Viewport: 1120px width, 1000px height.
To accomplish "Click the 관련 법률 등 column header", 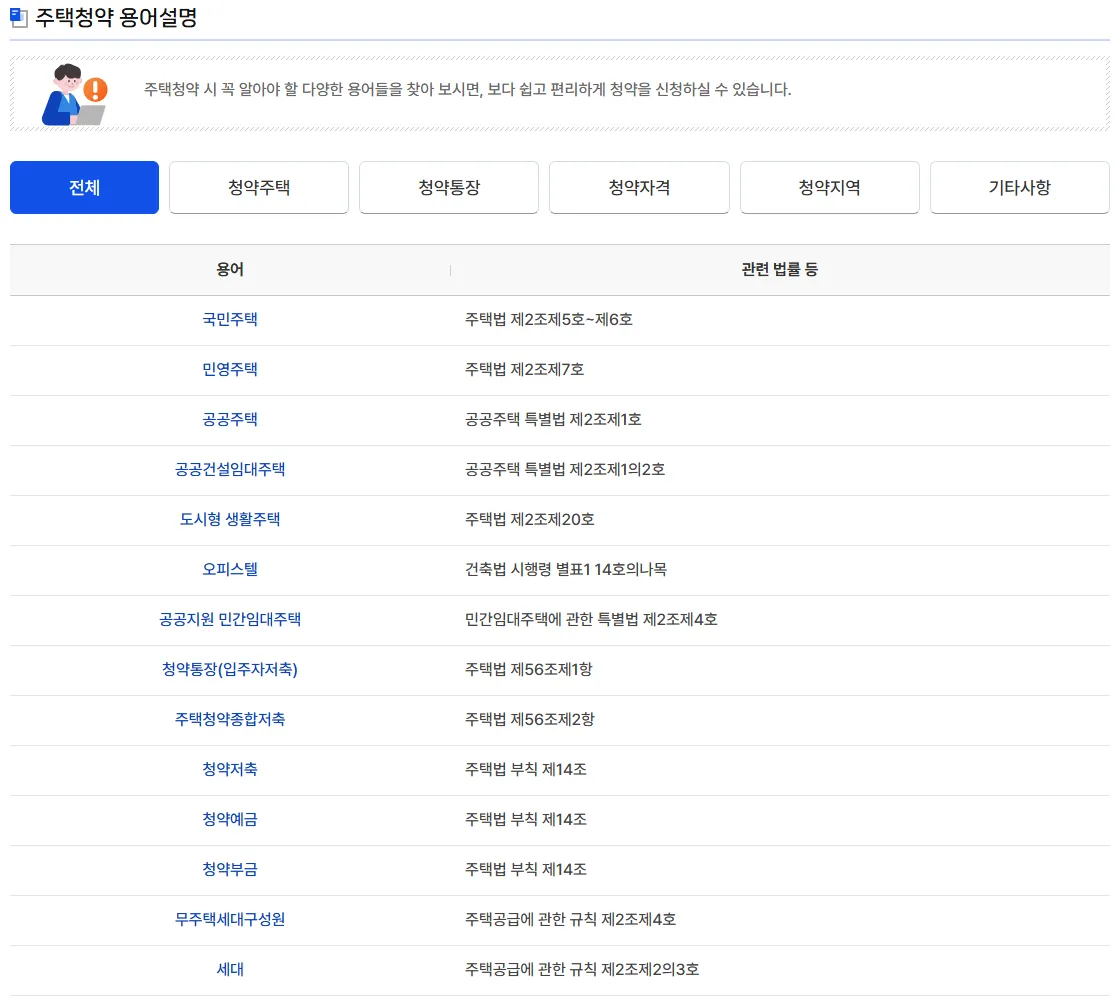I will [x=779, y=269].
